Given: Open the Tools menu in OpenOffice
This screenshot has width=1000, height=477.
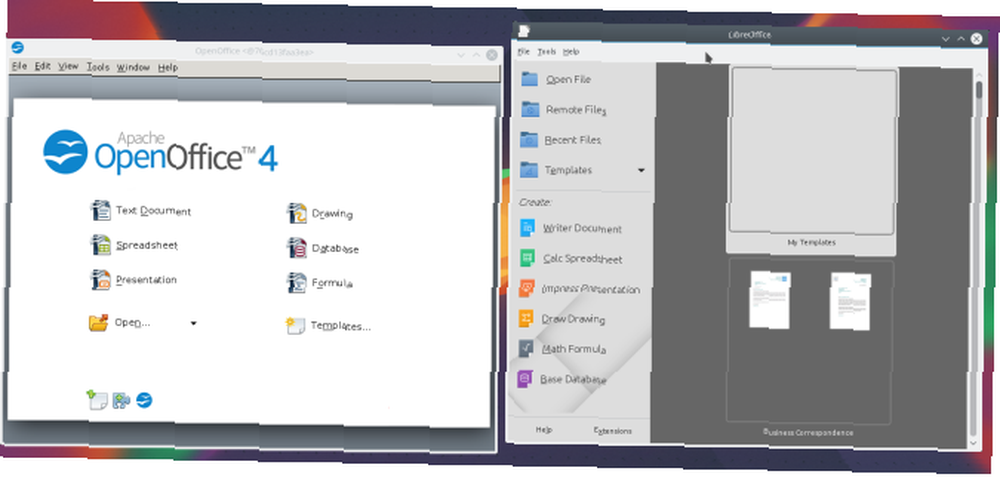Looking at the screenshot, I should pyautogui.click(x=98, y=67).
